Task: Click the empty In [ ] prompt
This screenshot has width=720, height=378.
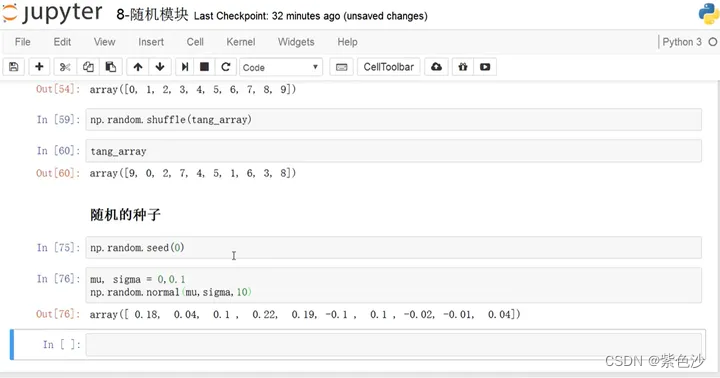Action: (x=62, y=344)
